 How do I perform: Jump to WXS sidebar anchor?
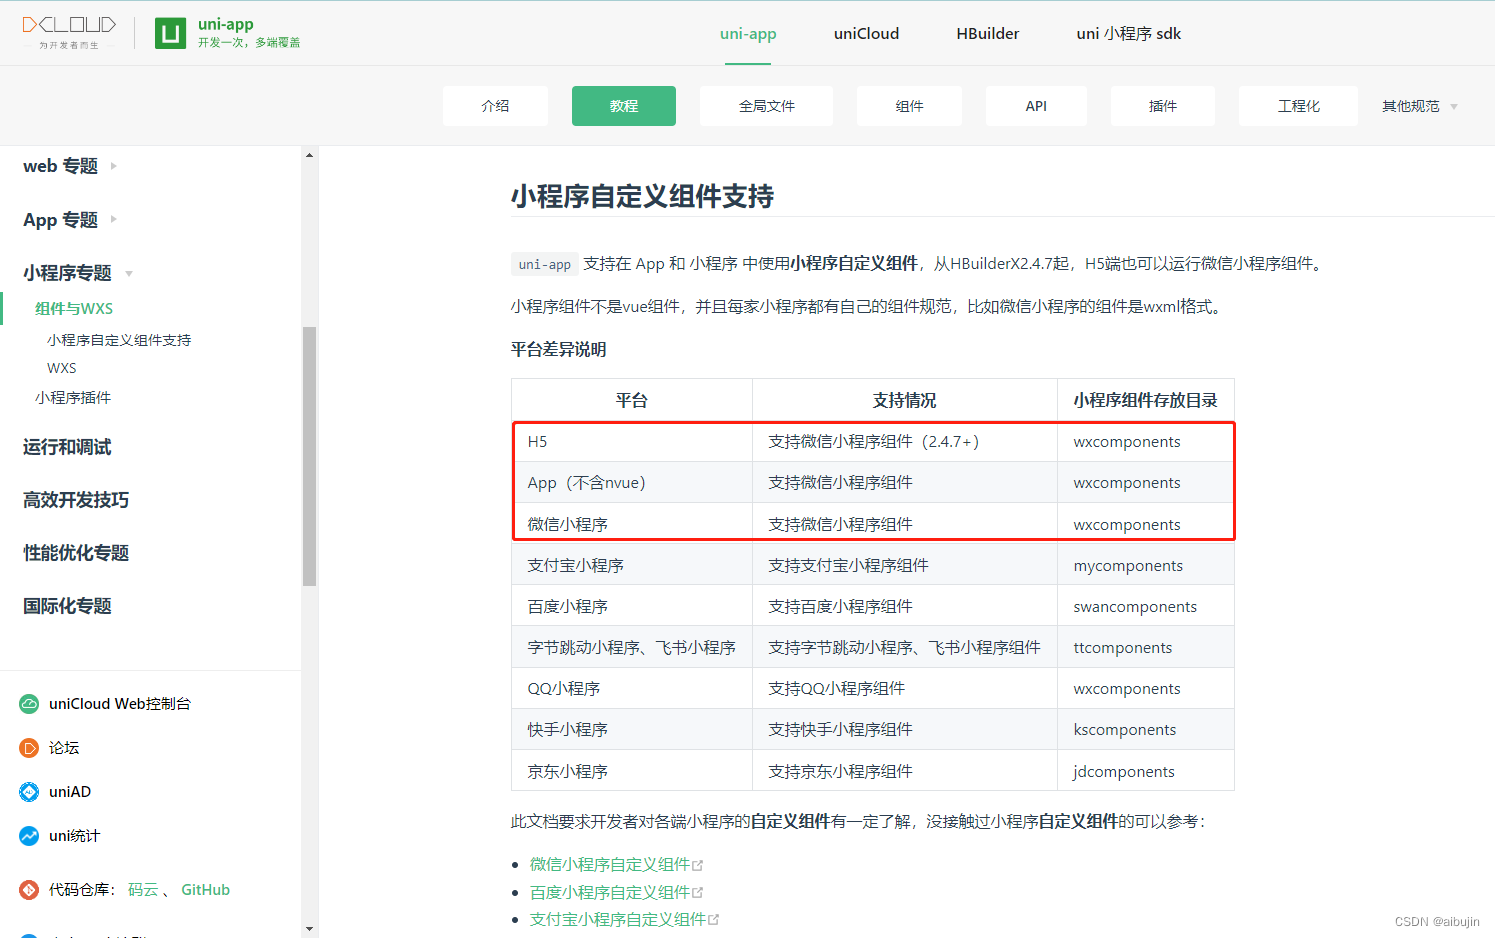coord(62,368)
